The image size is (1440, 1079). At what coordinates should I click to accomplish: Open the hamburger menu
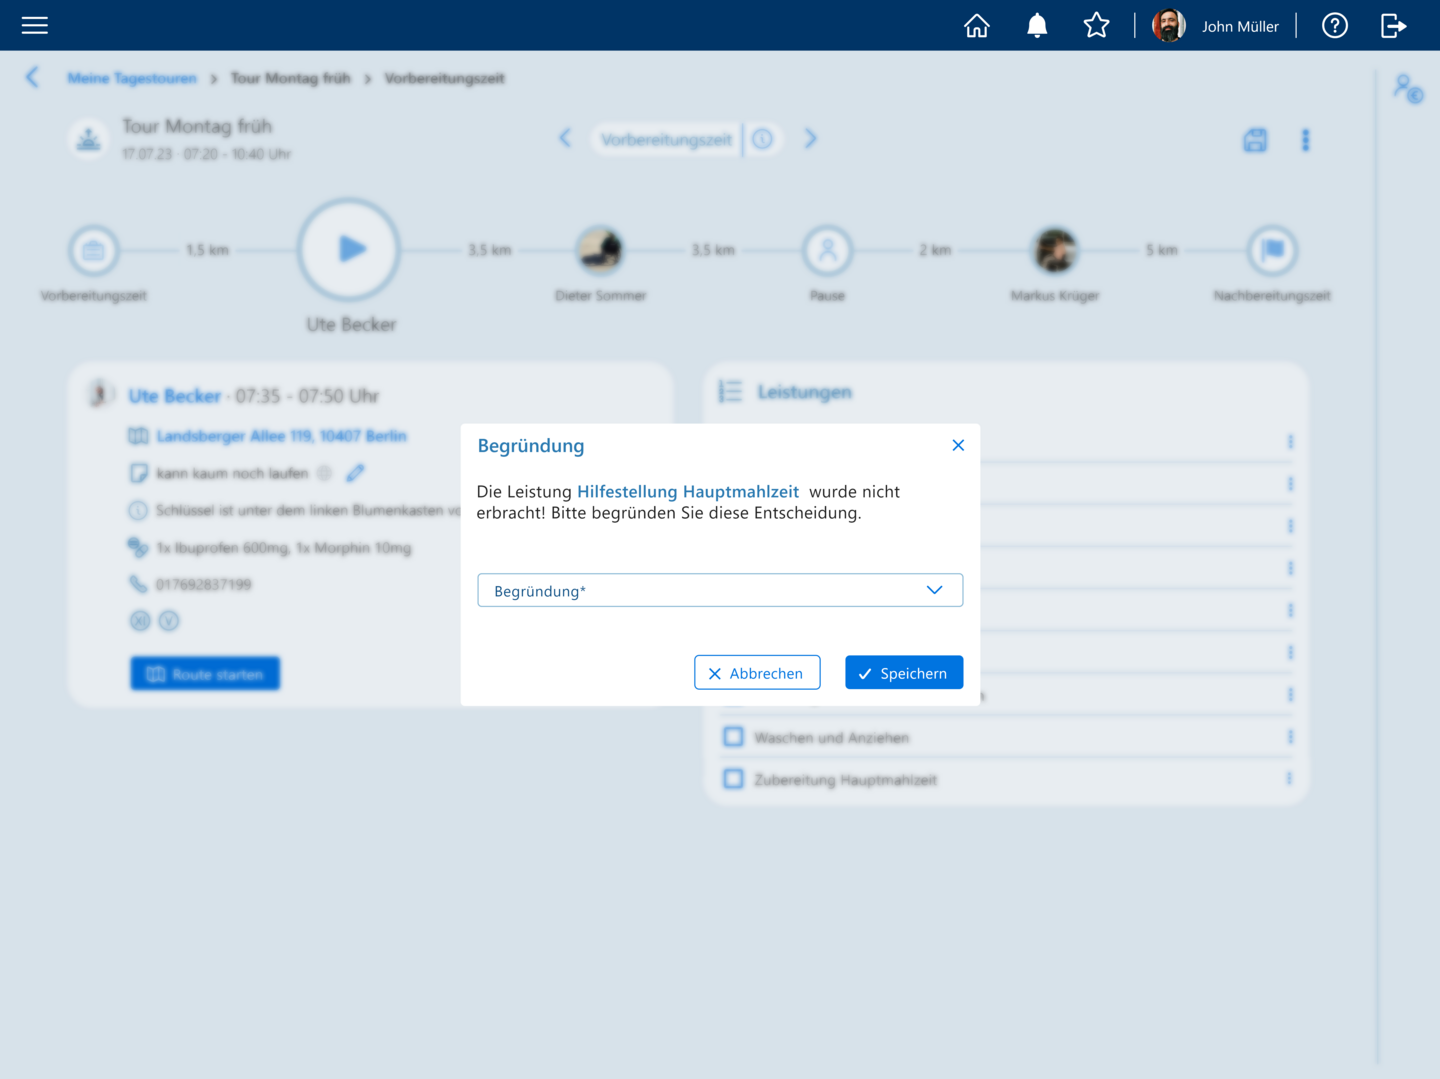(35, 25)
